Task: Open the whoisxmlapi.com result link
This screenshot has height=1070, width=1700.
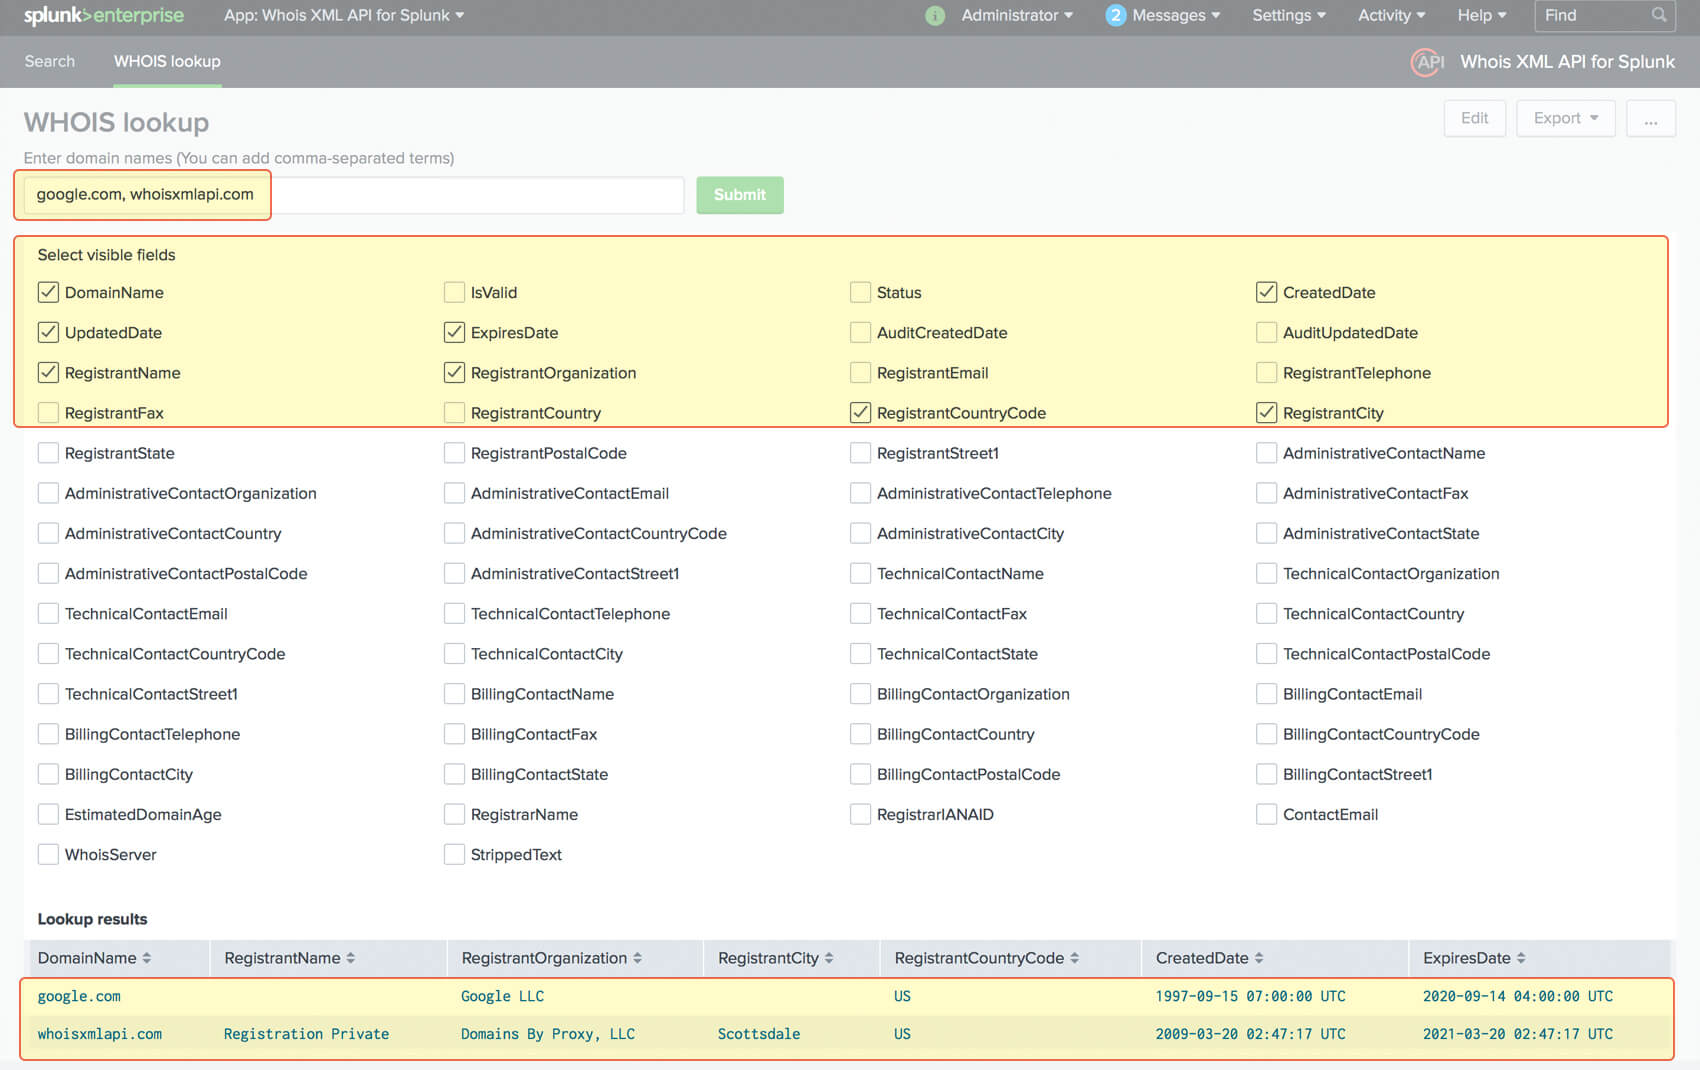Action: click(x=100, y=1034)
